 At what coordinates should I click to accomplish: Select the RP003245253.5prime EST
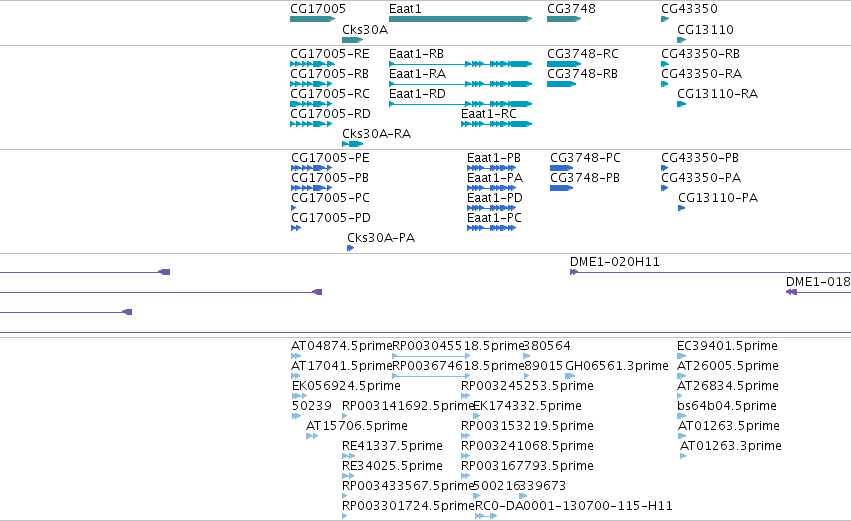[x=466, y=396]
